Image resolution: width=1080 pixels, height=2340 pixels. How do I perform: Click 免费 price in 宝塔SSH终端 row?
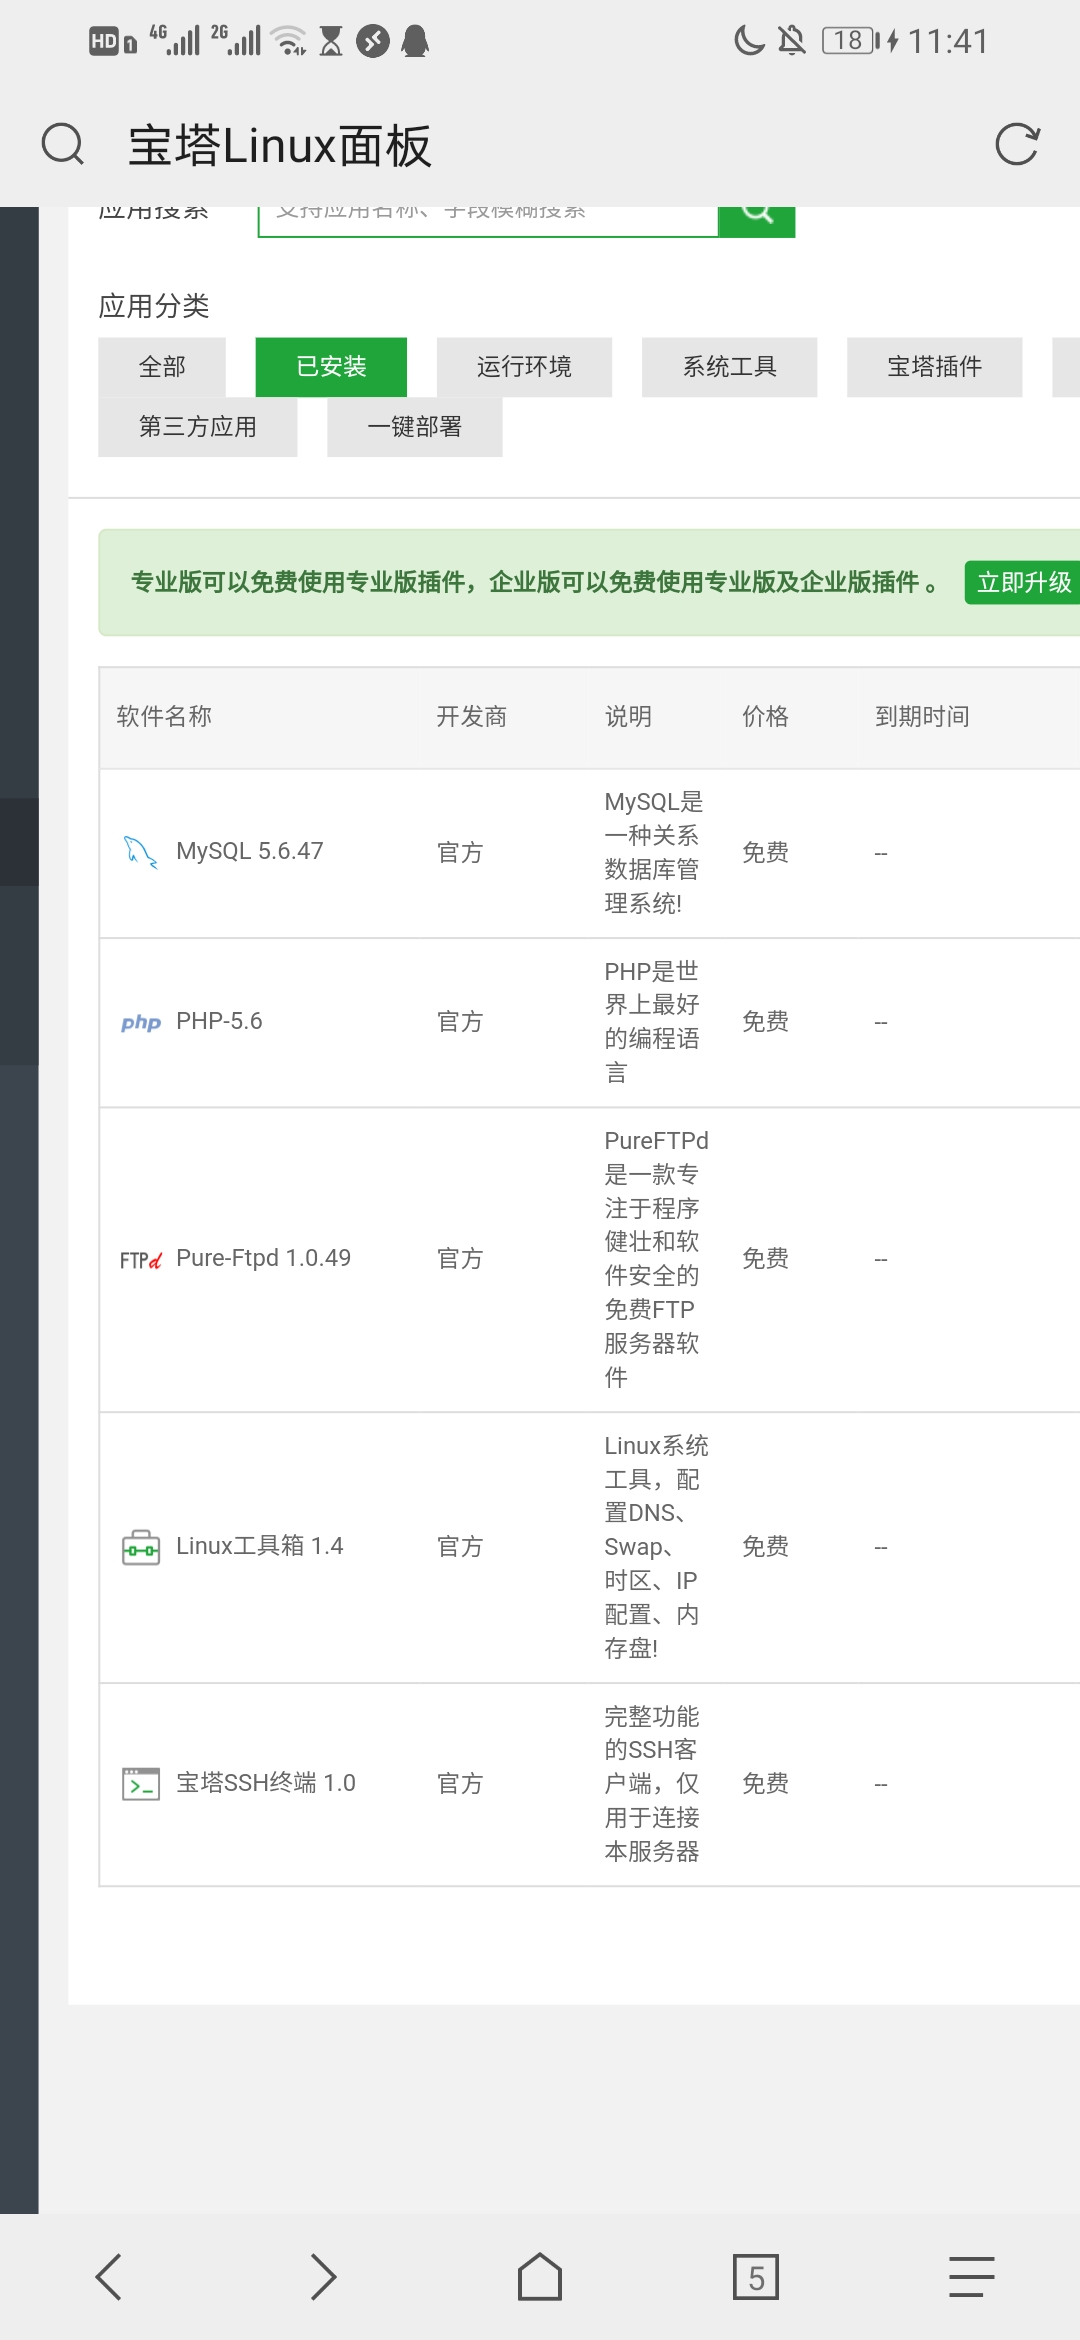point(765,1784)
